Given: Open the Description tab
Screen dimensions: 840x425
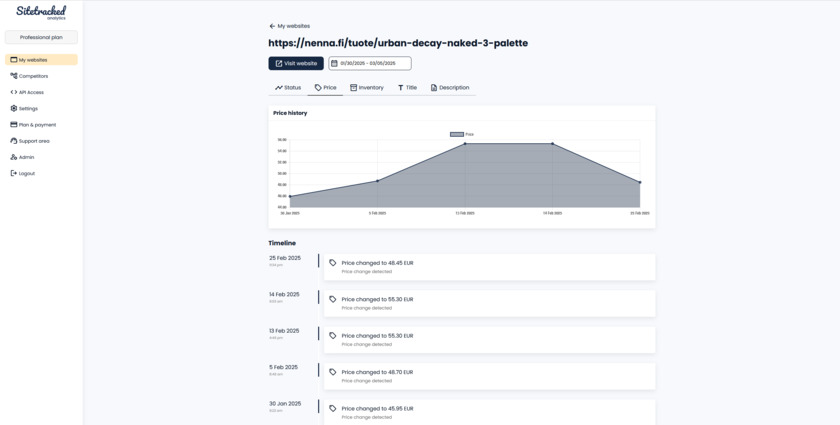Looking at the screenshot, I should (x=450, y=87).
